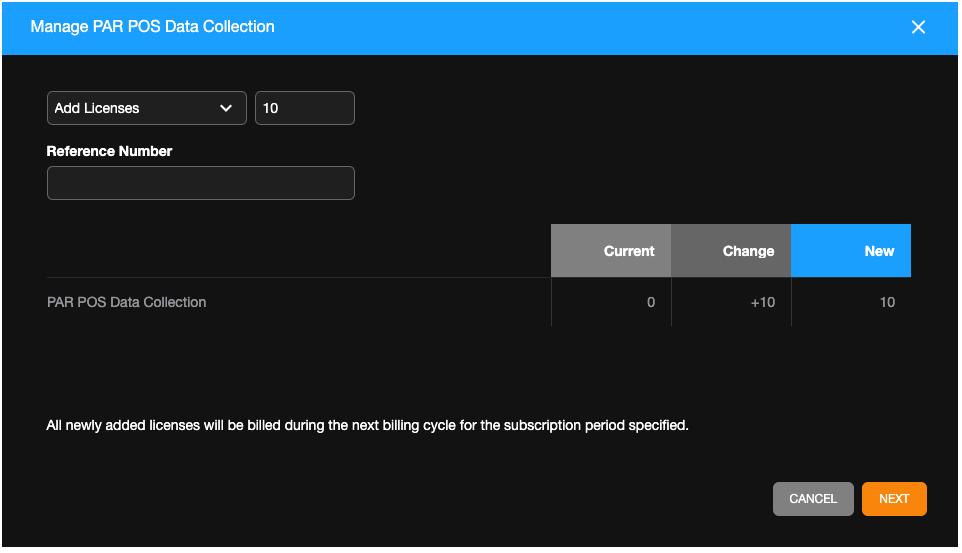
Task: Click the Change value cell showing +10
Action: click(731, 302)
